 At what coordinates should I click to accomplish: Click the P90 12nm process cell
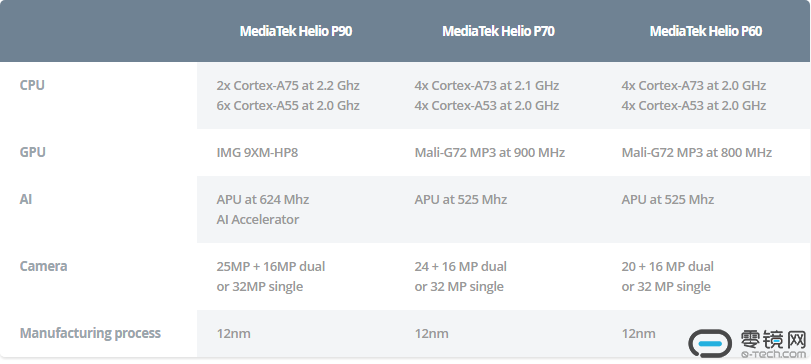click(233, 333)
